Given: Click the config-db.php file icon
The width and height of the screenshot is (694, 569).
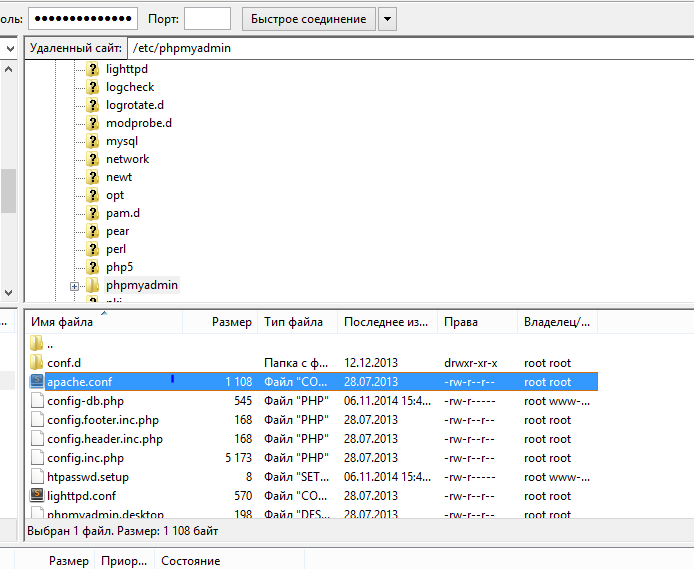Looking at the screenshot, I should (x=38, y=400).
